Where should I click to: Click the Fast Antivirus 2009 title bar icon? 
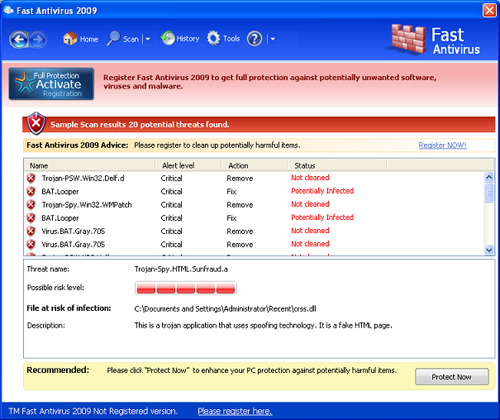tap(8, 10)
